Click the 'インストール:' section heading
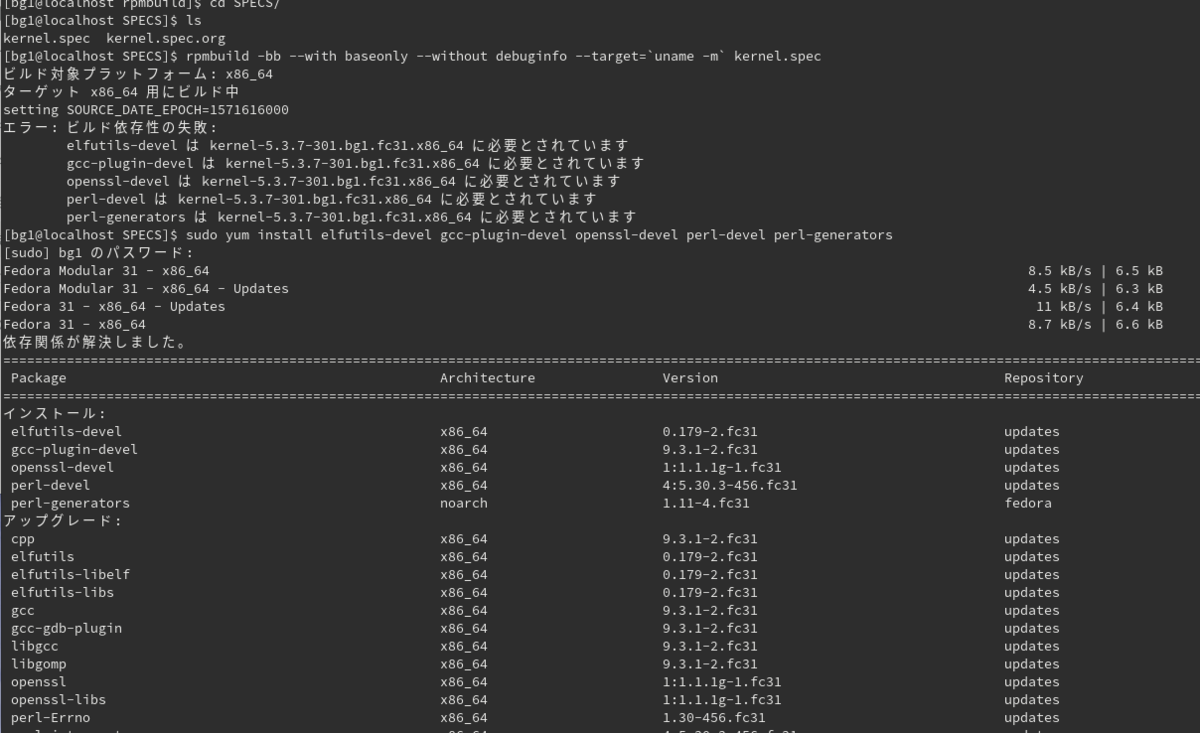 pyautogui.click(x=55, y=414)
